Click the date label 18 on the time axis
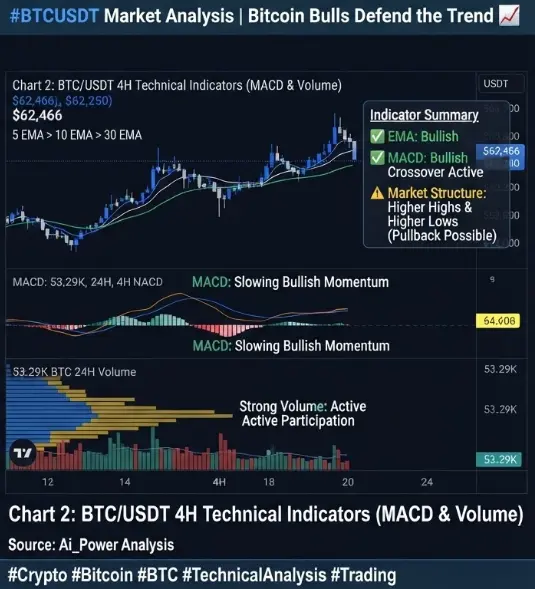Image resolution: width=535 pixels, height=589 pixels. pos(269,482)
